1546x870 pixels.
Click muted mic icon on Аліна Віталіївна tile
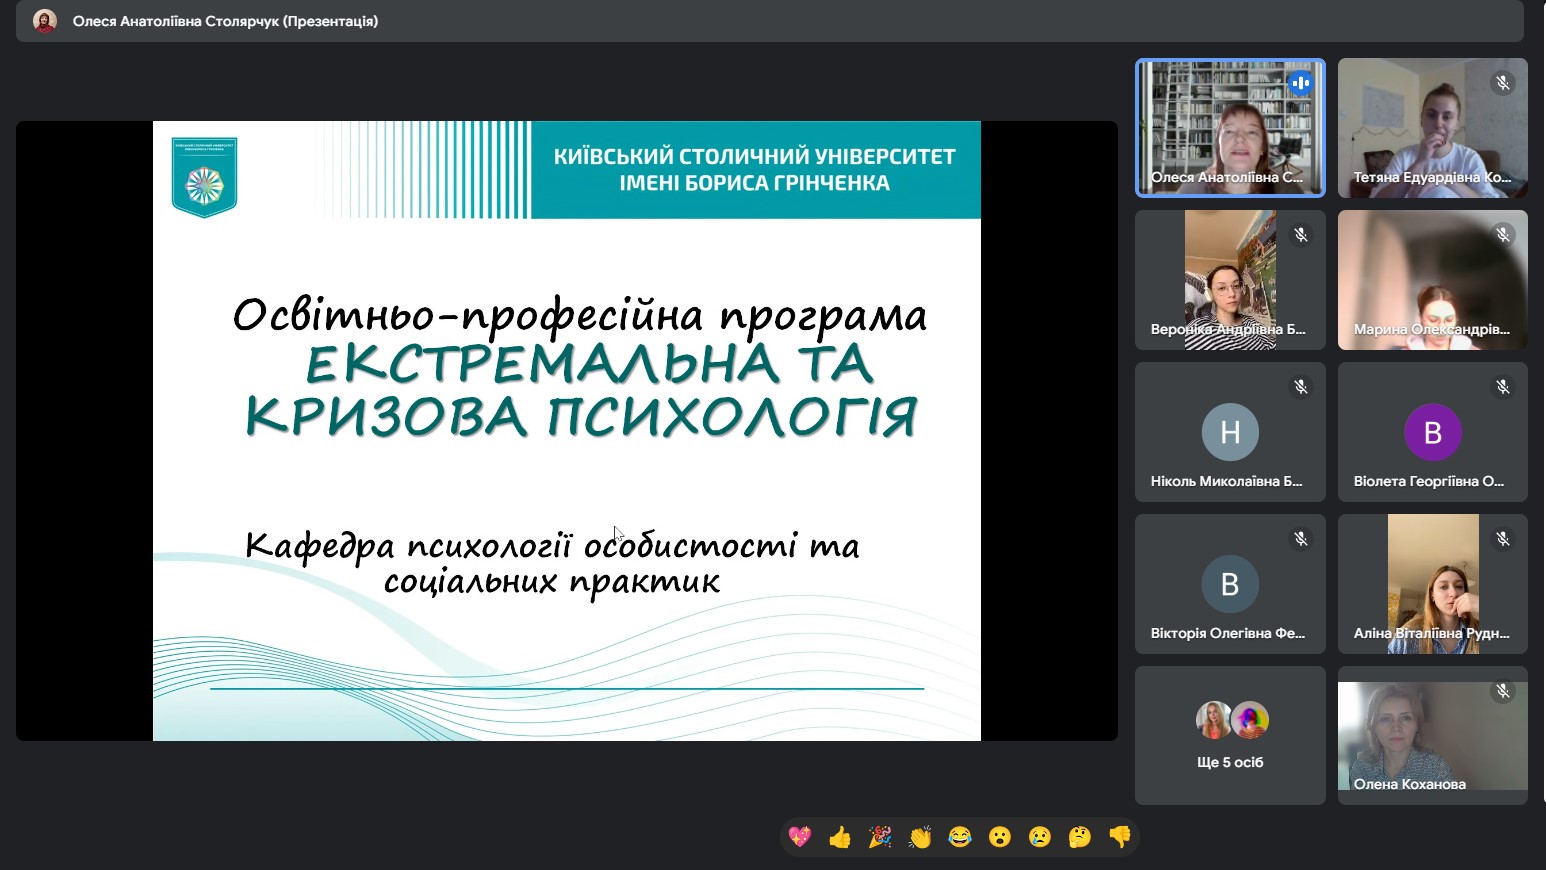[x=1503, y=539]
